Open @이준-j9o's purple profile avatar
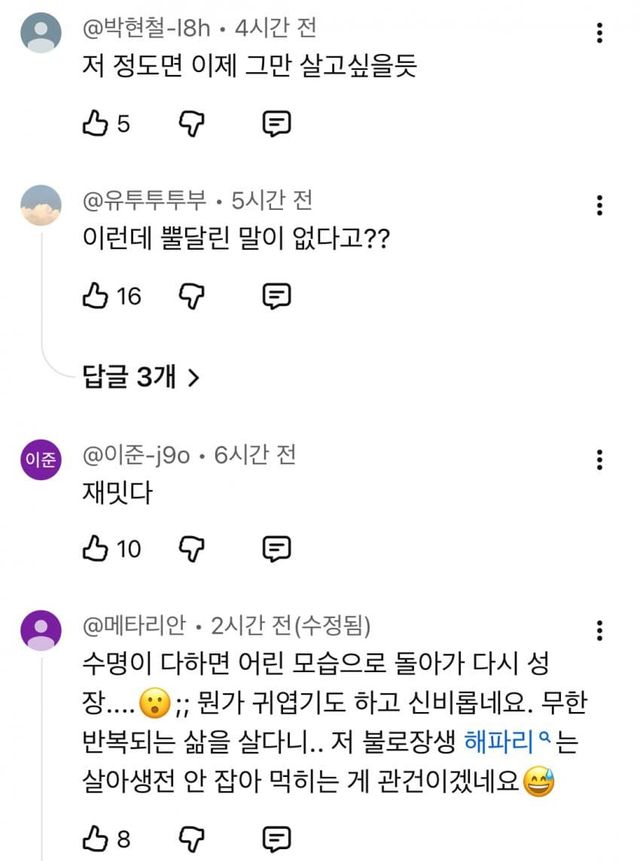 [42, 460]
